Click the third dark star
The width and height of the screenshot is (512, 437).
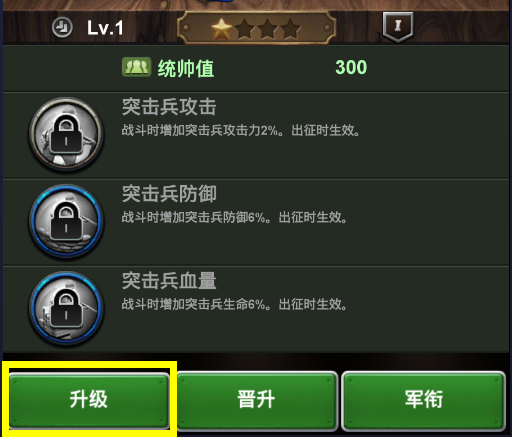point(268,29)
